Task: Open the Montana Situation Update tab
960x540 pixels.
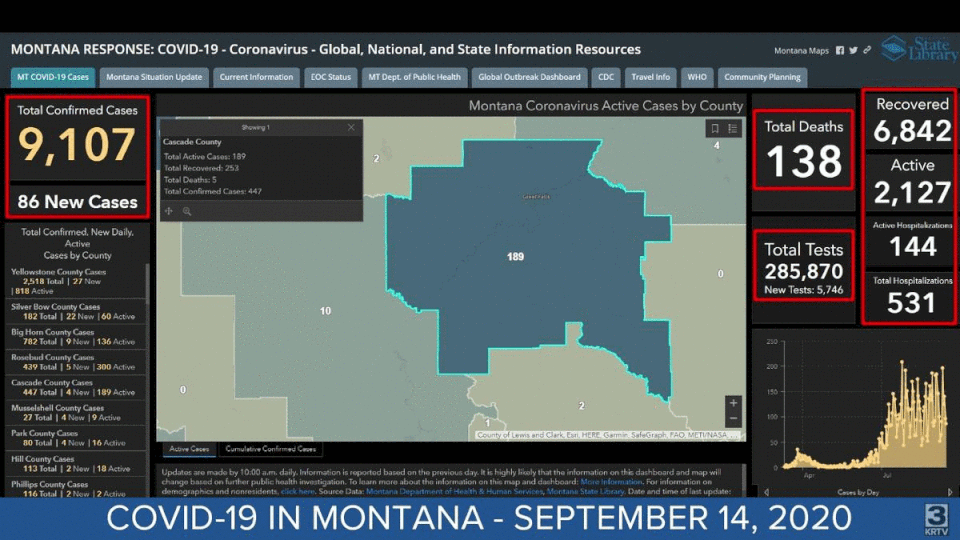Action: tap(154, 77)
